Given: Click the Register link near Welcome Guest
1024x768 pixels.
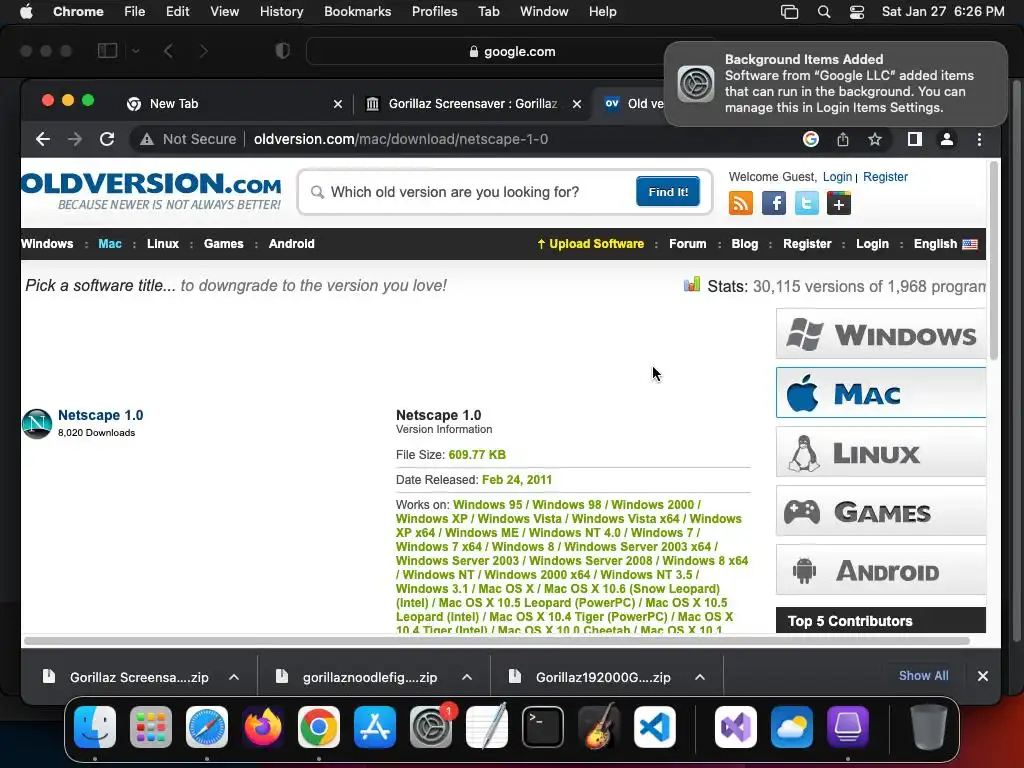Looking at the screenshot, I should point(885,177).
